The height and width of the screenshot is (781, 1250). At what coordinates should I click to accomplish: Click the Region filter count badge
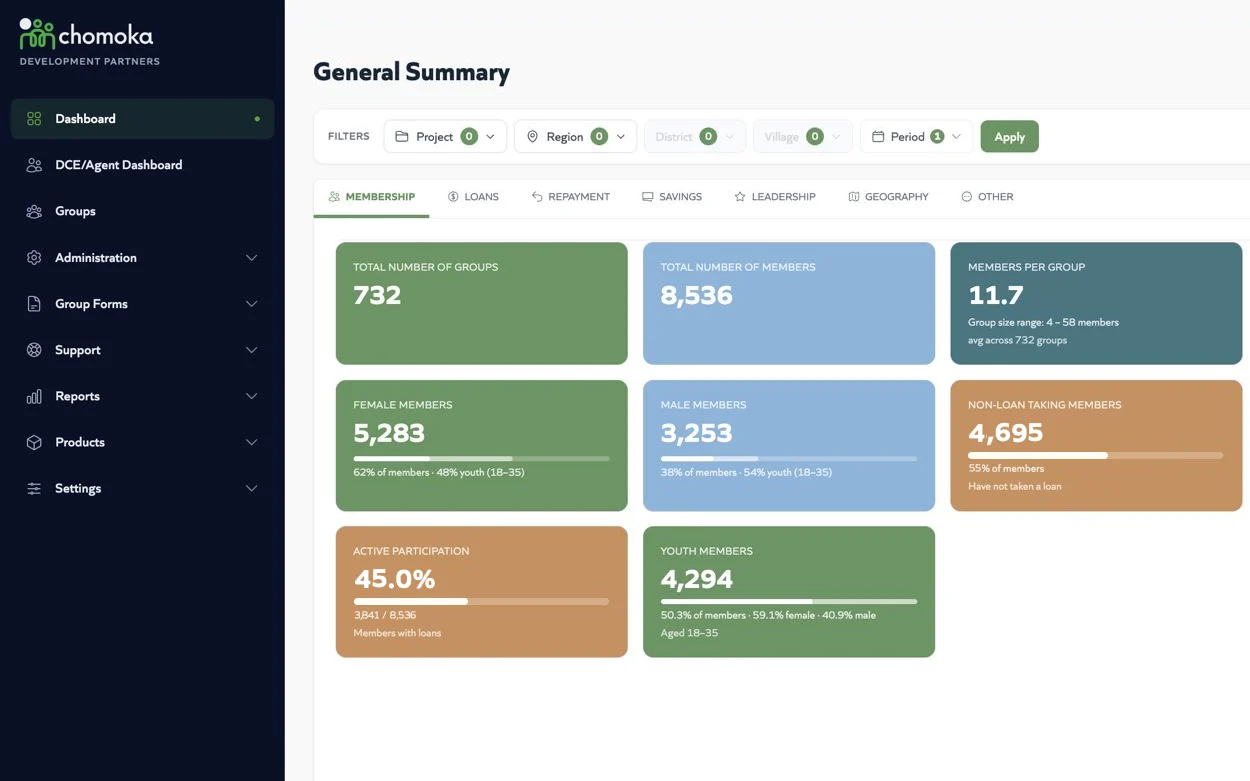click(599, 136)
